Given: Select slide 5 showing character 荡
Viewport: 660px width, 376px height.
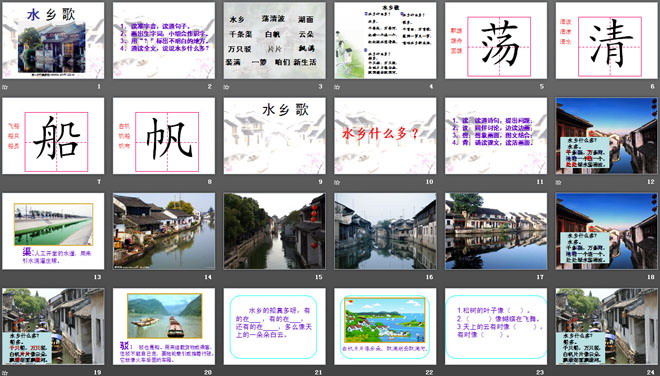Looking at the screenshot, I should coord(496,40).
